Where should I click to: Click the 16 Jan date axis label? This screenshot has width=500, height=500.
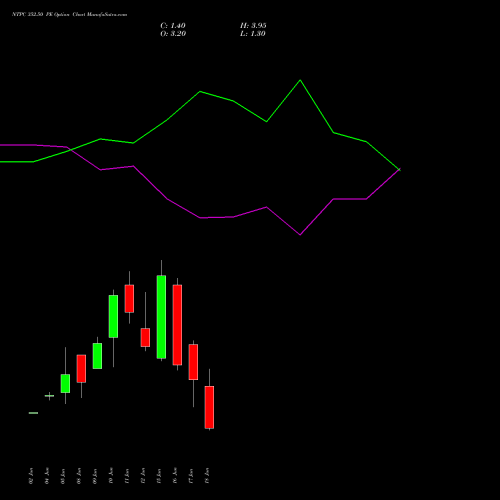tap(175, 476)
